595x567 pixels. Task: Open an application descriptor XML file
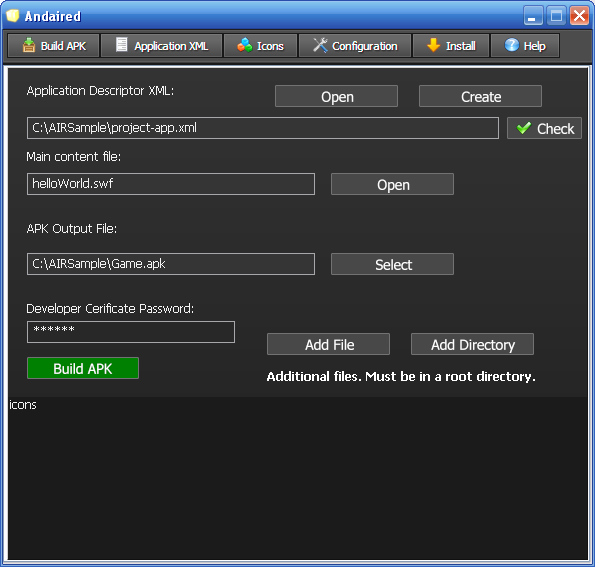tap(337, 96)
